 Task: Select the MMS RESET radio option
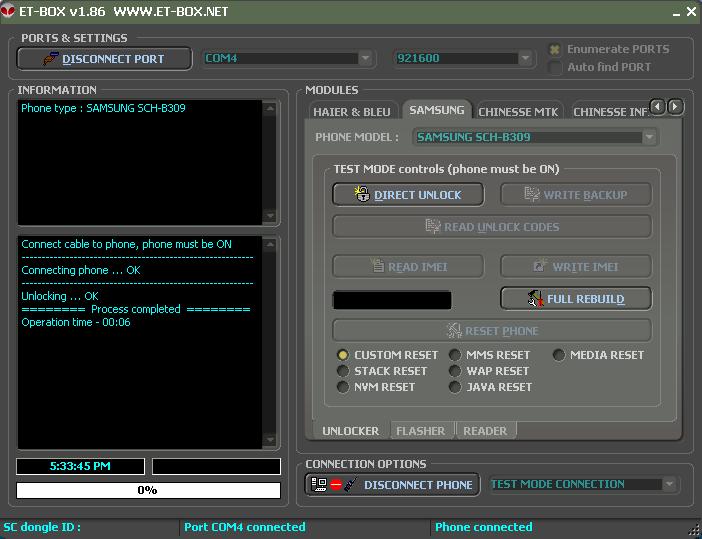pos(455,355)
